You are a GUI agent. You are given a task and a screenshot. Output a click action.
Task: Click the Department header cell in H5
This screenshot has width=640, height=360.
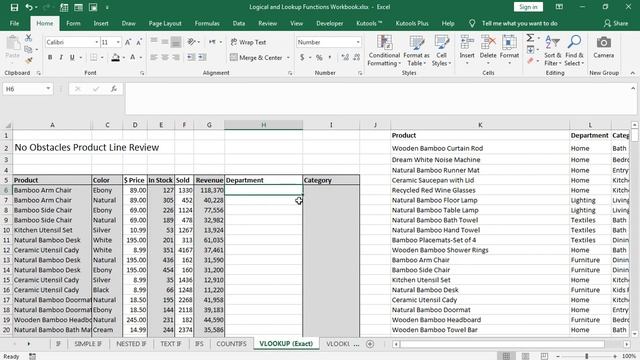(263, 180)
